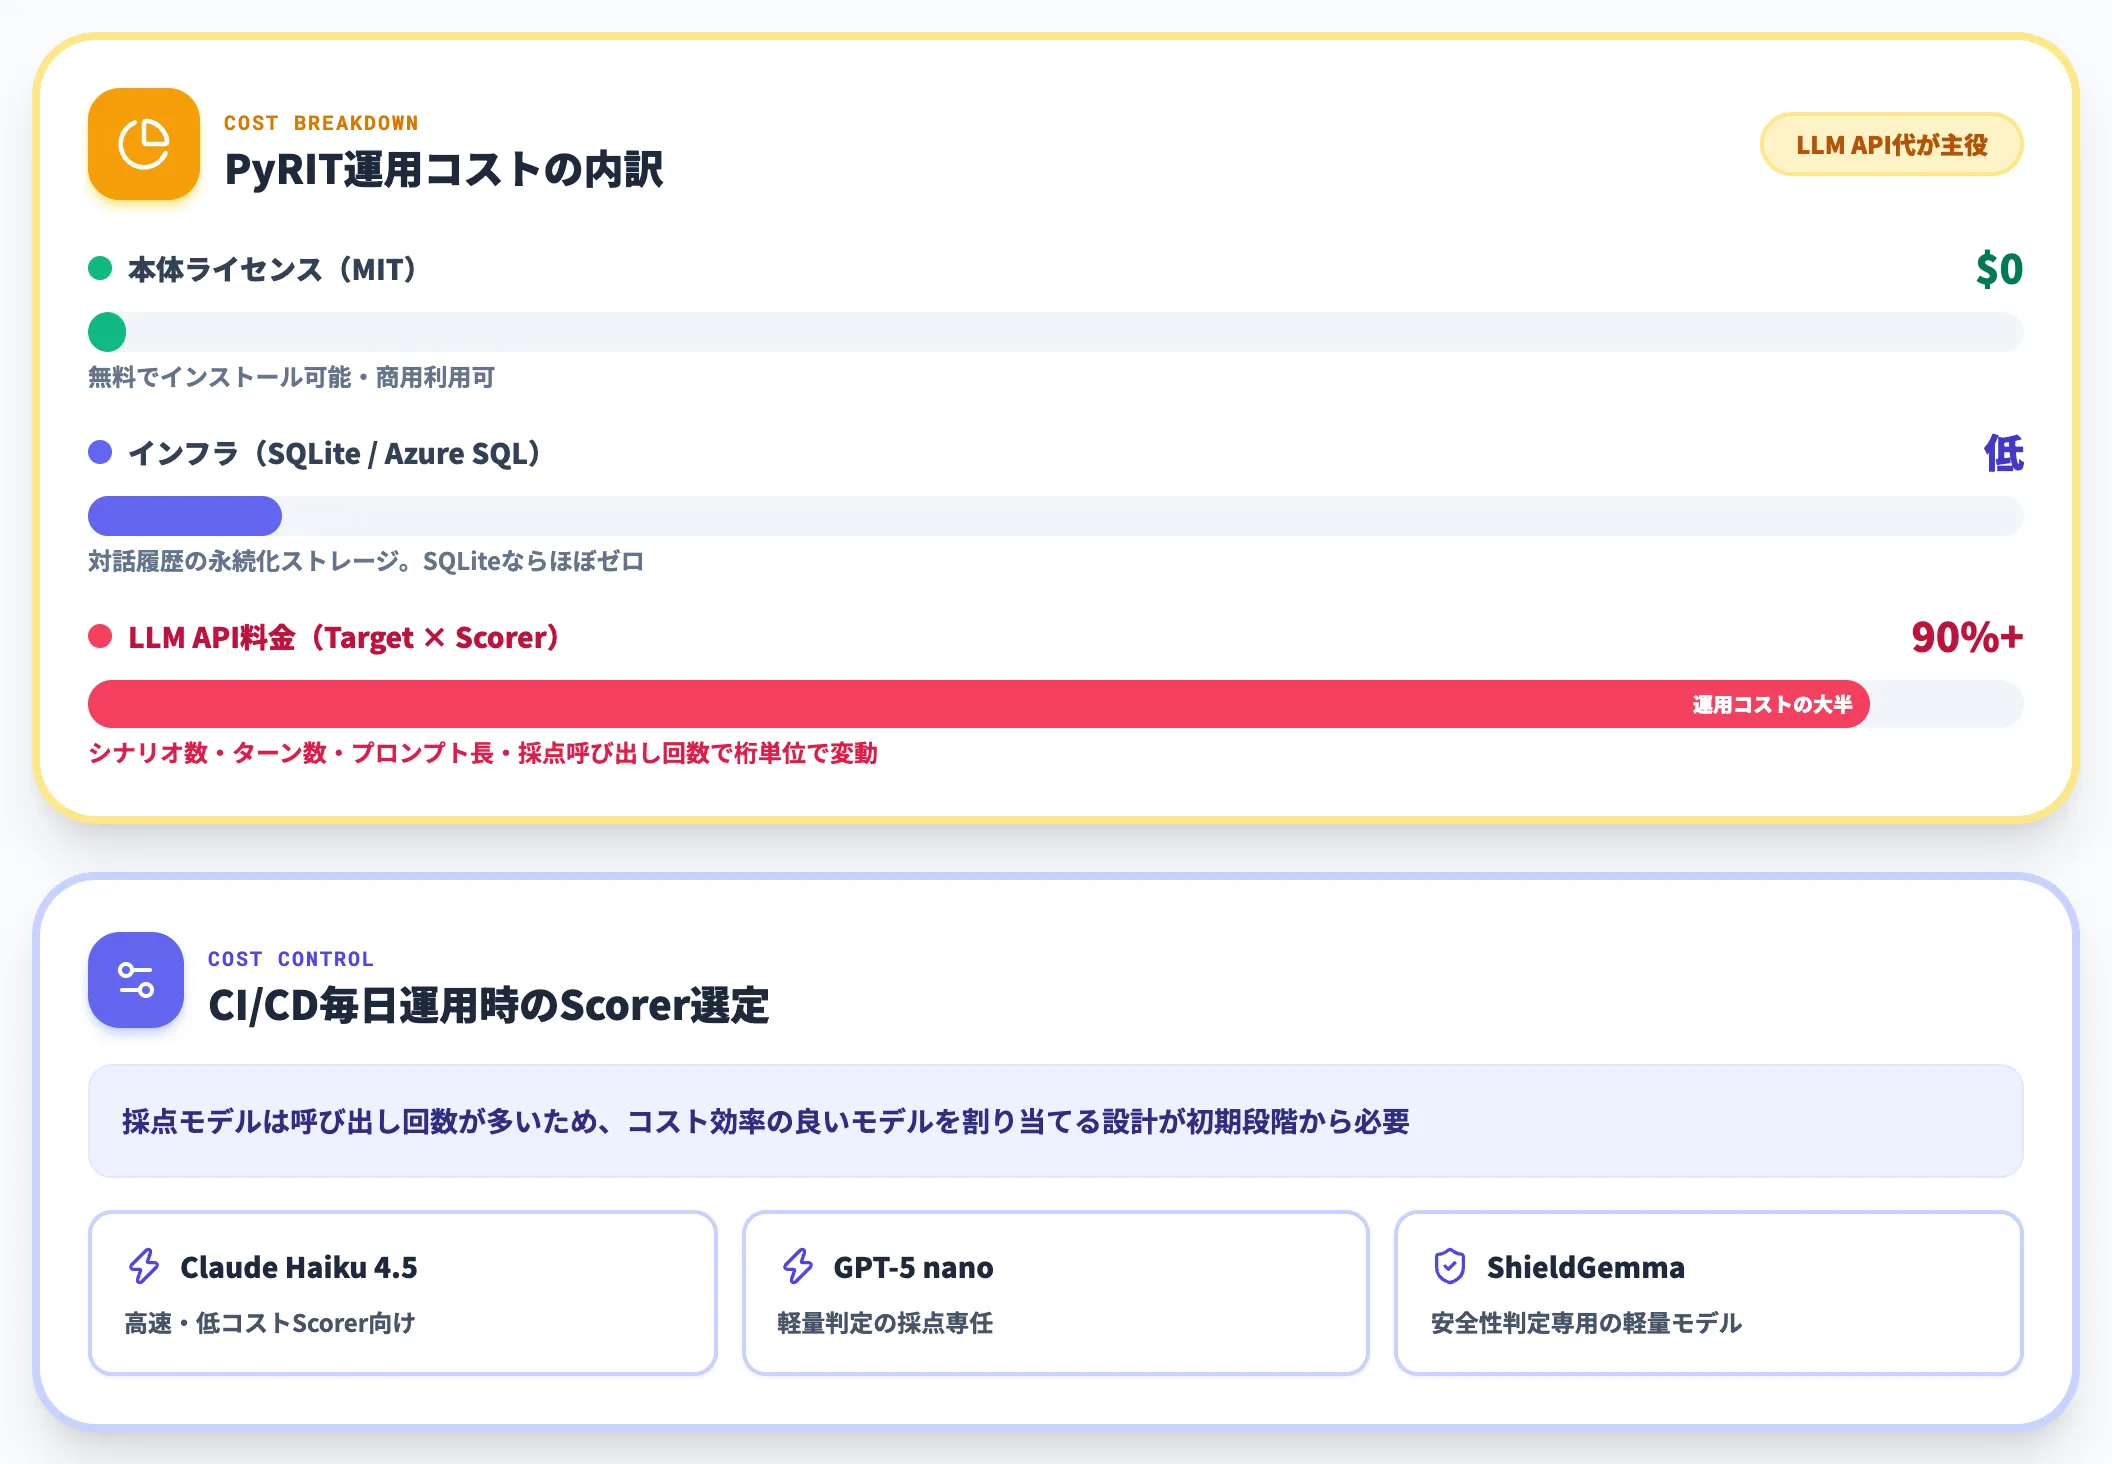Click the purple dot beside インフラ

(100, 452)
